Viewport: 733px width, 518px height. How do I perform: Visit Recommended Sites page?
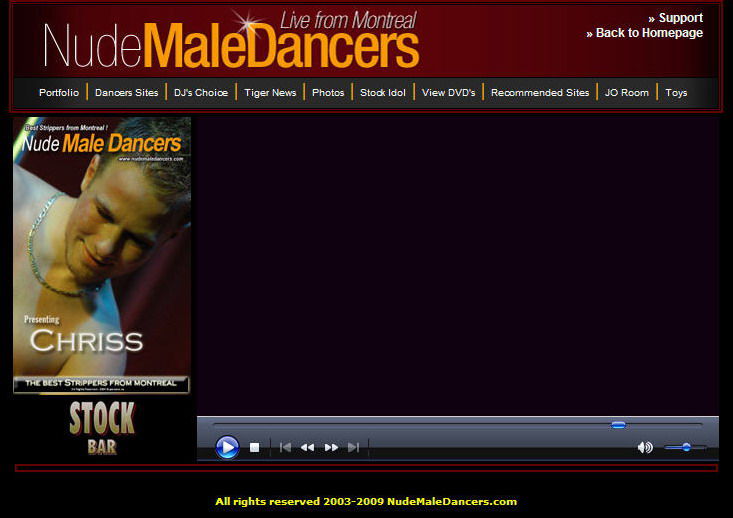(540, 93)
